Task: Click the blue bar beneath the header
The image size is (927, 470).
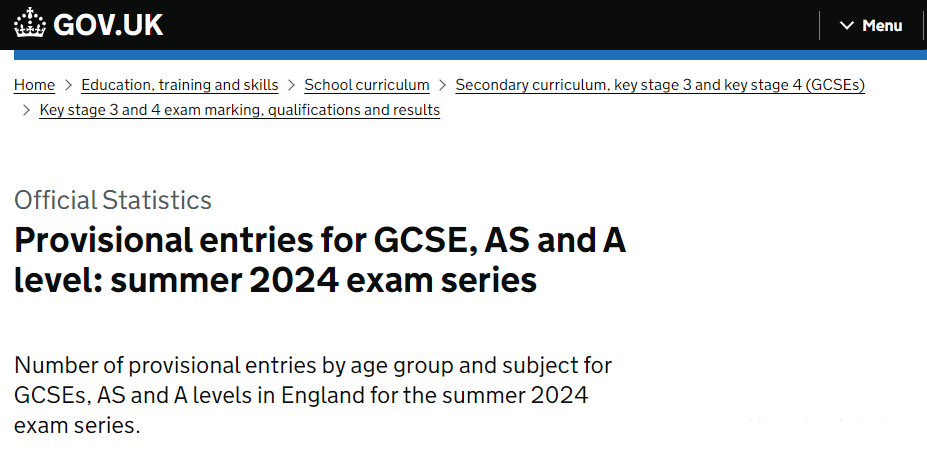Action: 471,55
